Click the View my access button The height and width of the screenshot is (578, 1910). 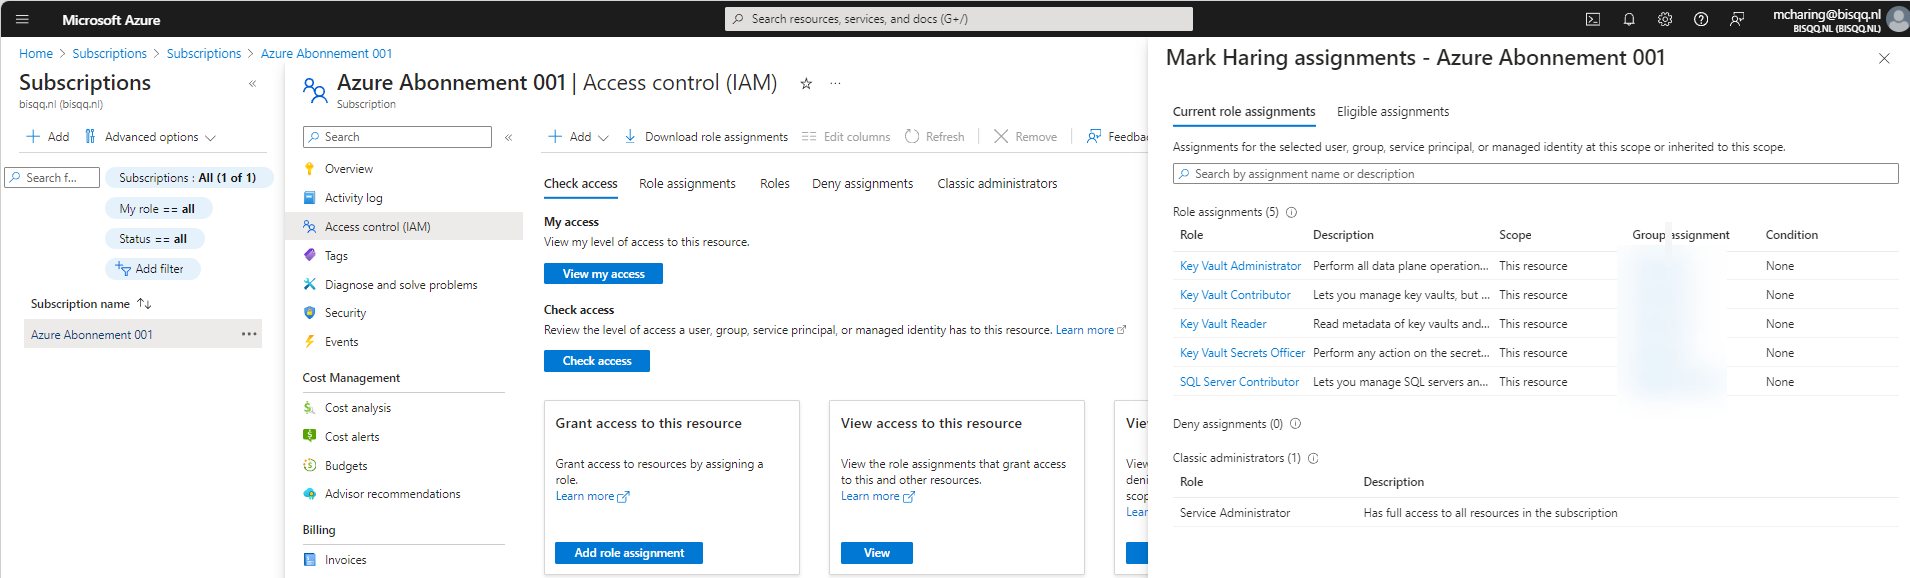pyautogui.click(x=603, y=274)
